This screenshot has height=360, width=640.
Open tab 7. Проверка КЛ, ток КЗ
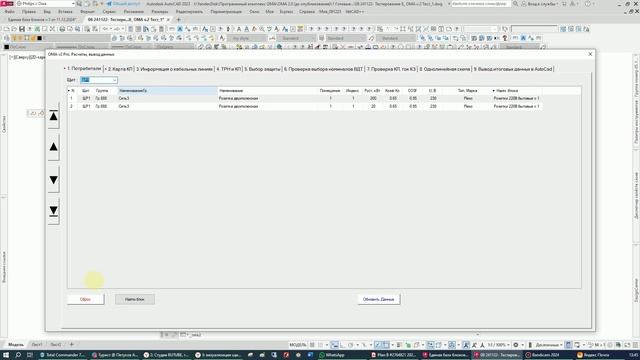[391, 69]
